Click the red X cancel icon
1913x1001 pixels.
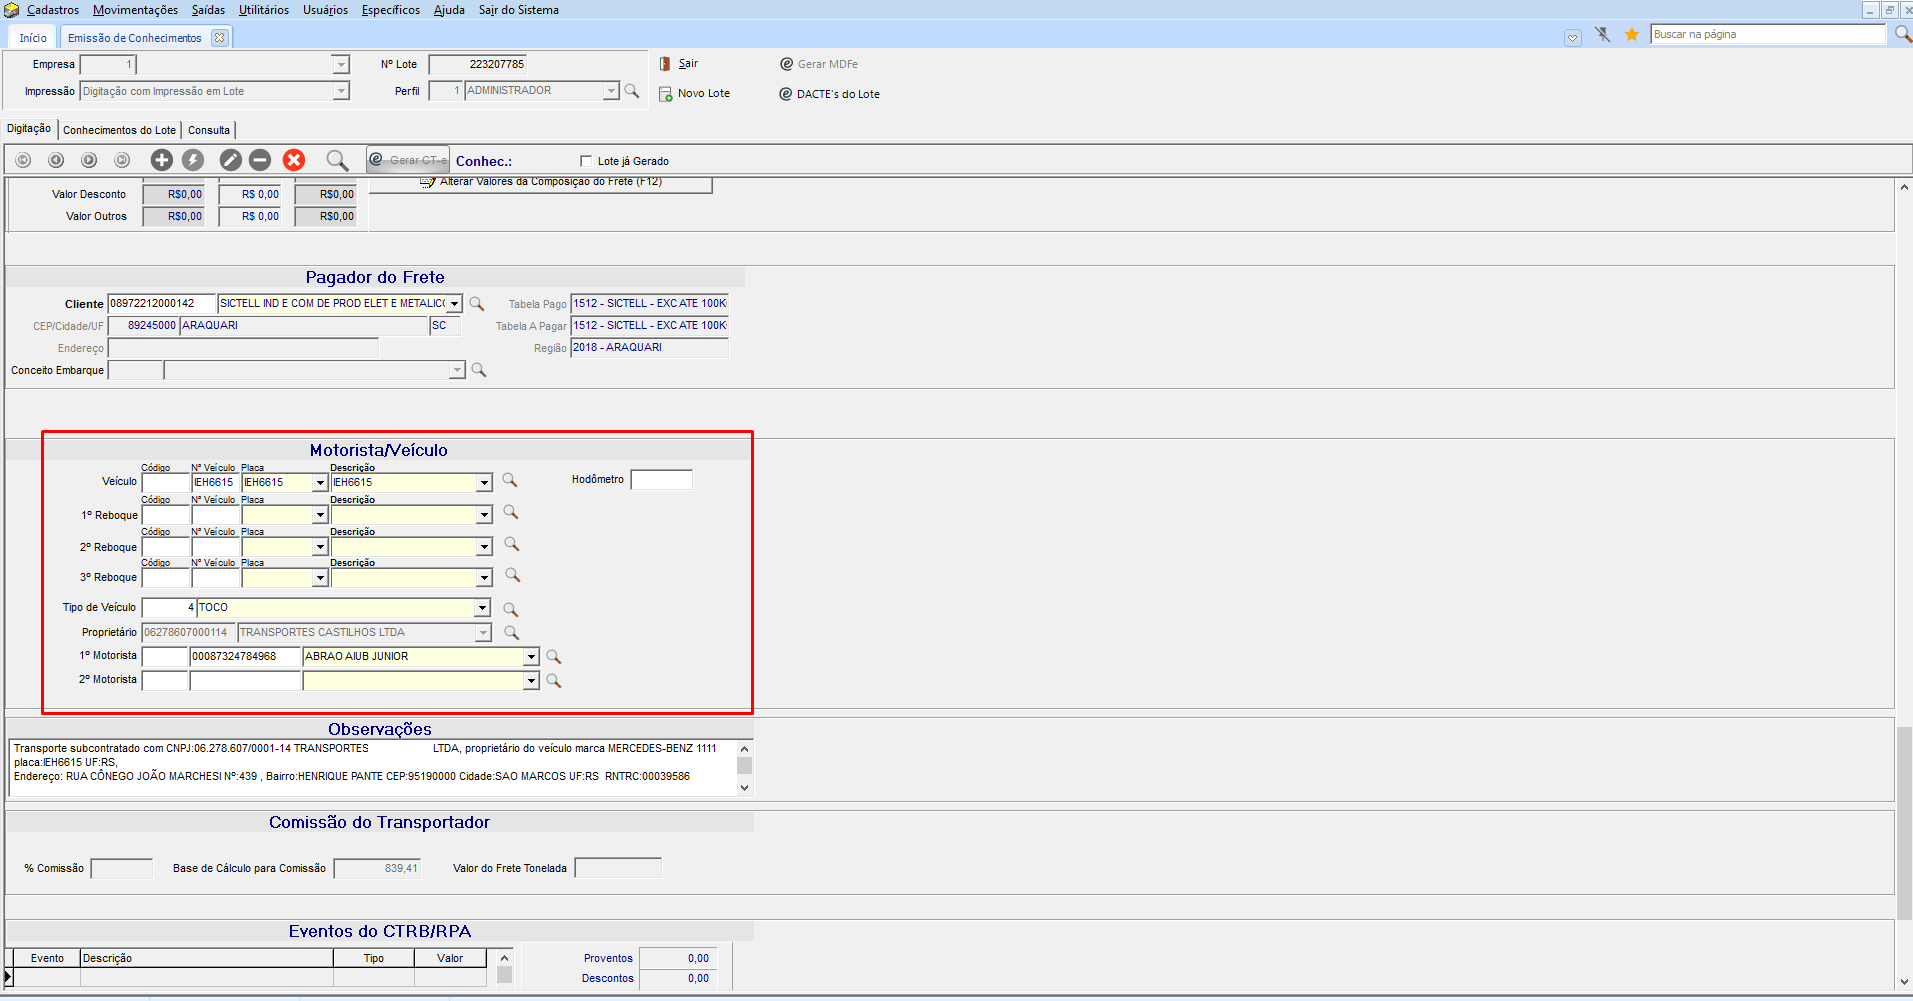click(294, 160)
